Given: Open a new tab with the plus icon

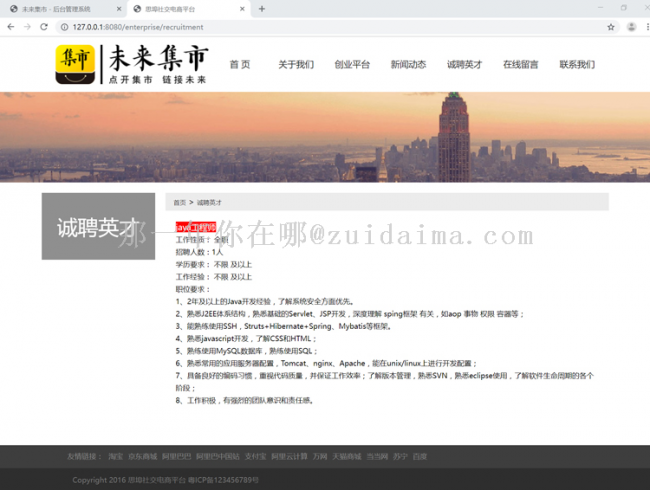Looking at the screenshot, I should (x=262, y=9).
